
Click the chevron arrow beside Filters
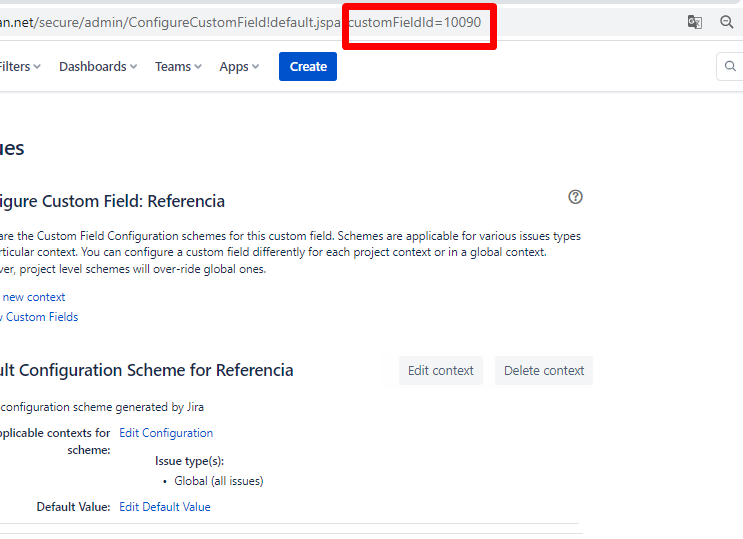pyautogui.click(x=37, y=67)
